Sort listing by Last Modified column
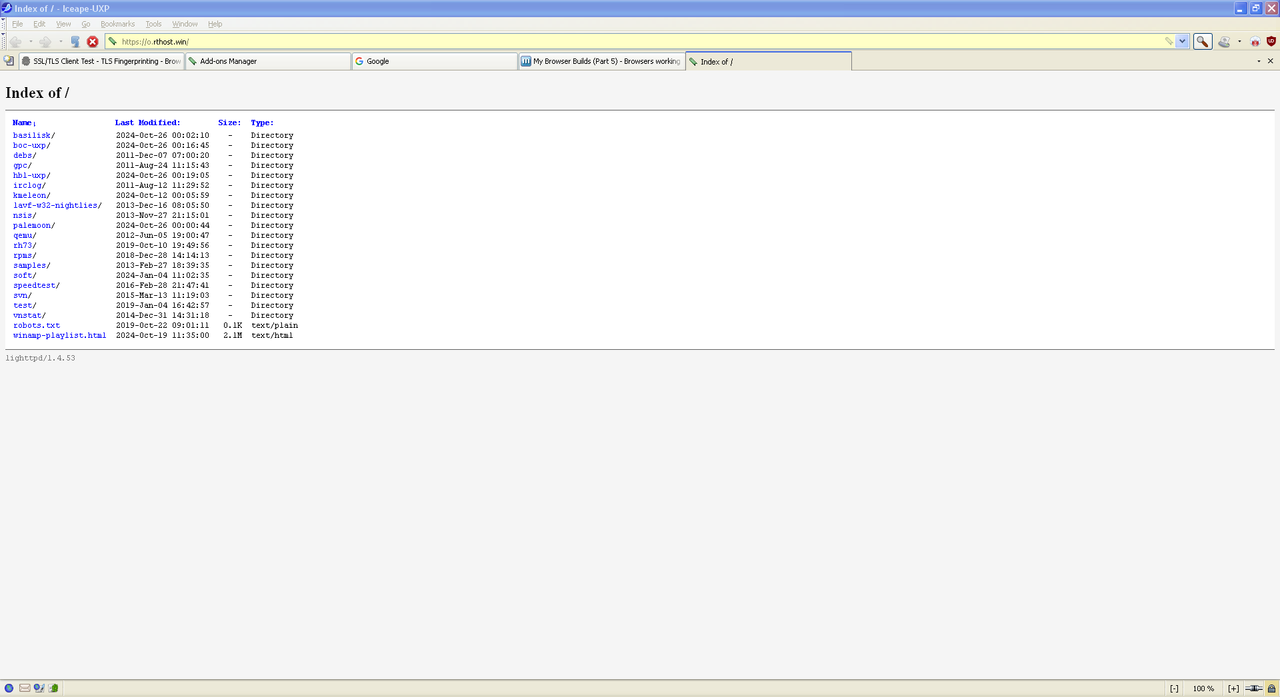Screen dimensions: 1280x697 (147, 123)
